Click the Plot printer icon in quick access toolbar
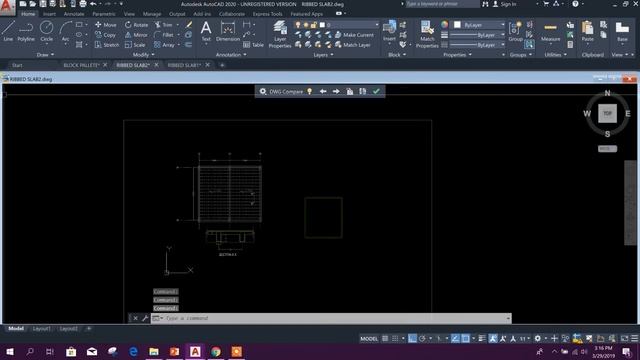The image size is (640, 360). pos(83,4)
